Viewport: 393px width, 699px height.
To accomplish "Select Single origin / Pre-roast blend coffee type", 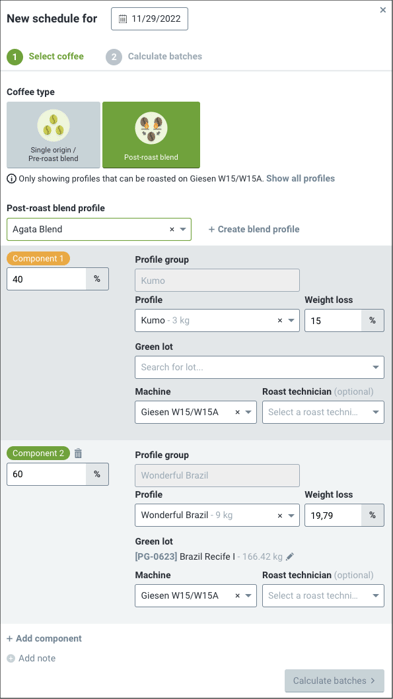I will 53,135.
